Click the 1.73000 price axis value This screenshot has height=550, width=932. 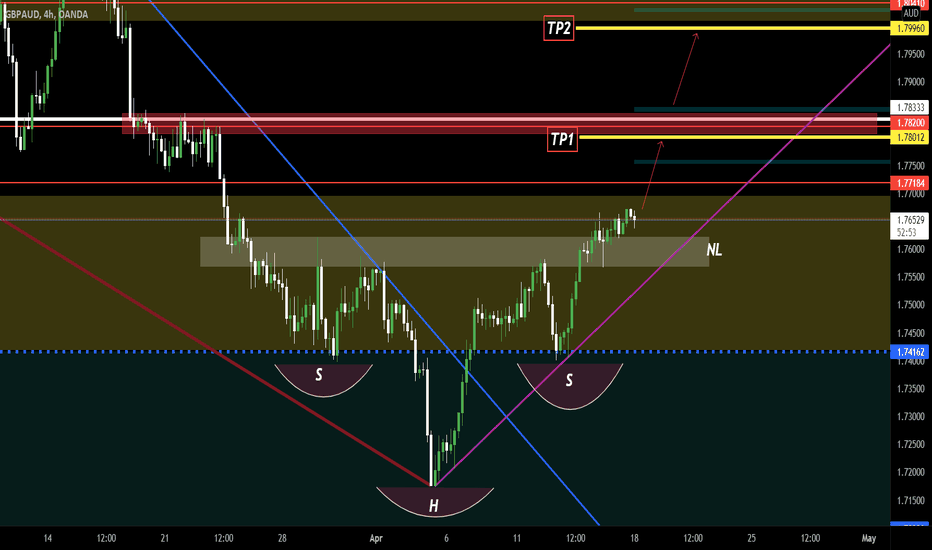(x=911, y=417)
